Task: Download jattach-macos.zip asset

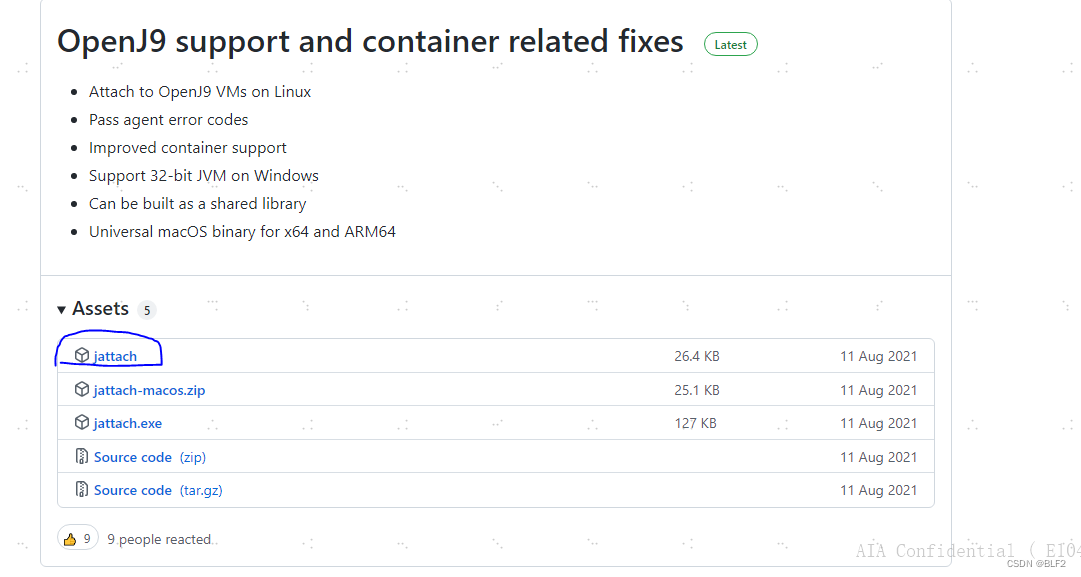Action: click(149, 390)
